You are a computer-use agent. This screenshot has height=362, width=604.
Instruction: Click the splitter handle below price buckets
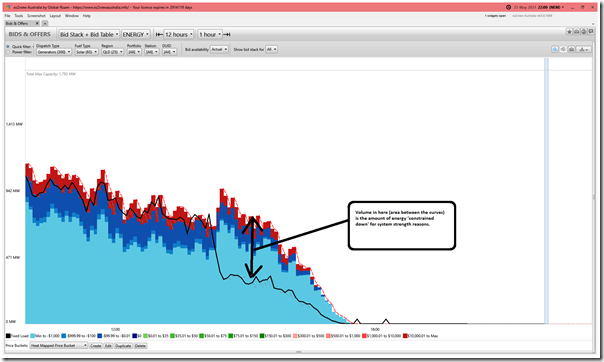[x=299, y=352]
